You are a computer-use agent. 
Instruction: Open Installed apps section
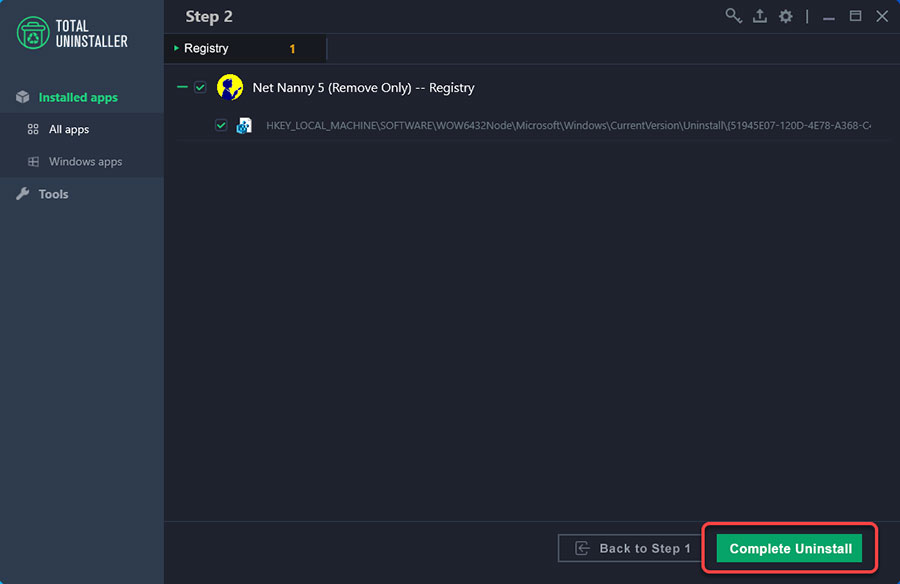click(82, 97)
